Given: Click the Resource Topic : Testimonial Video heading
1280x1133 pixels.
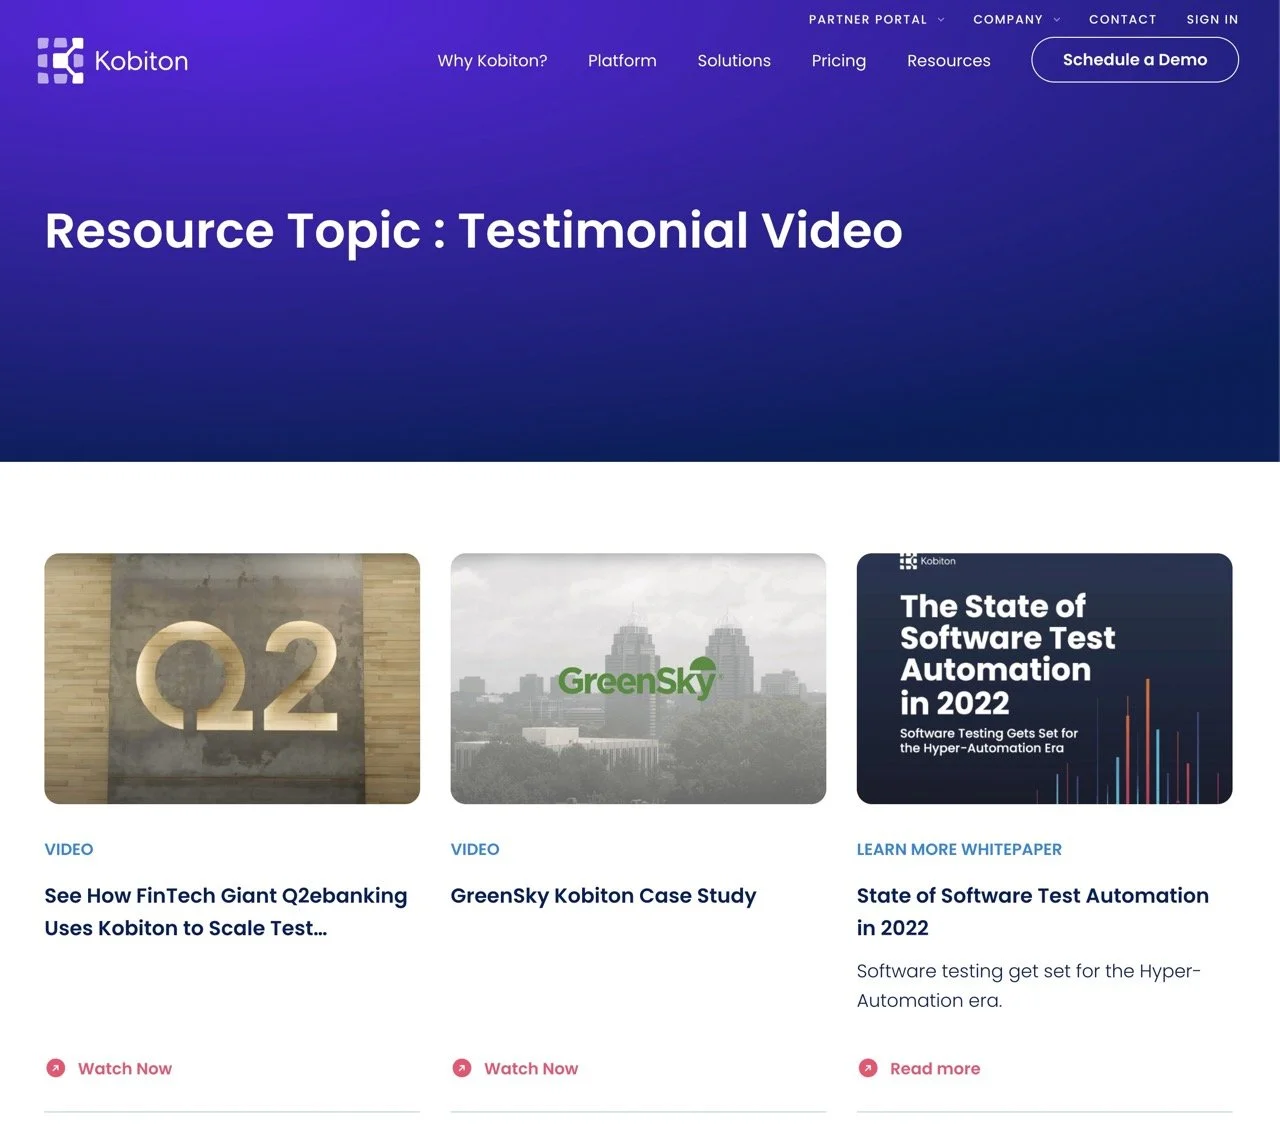Looking at the screenshot, I should pyautogui.click(x=474, y=231).
